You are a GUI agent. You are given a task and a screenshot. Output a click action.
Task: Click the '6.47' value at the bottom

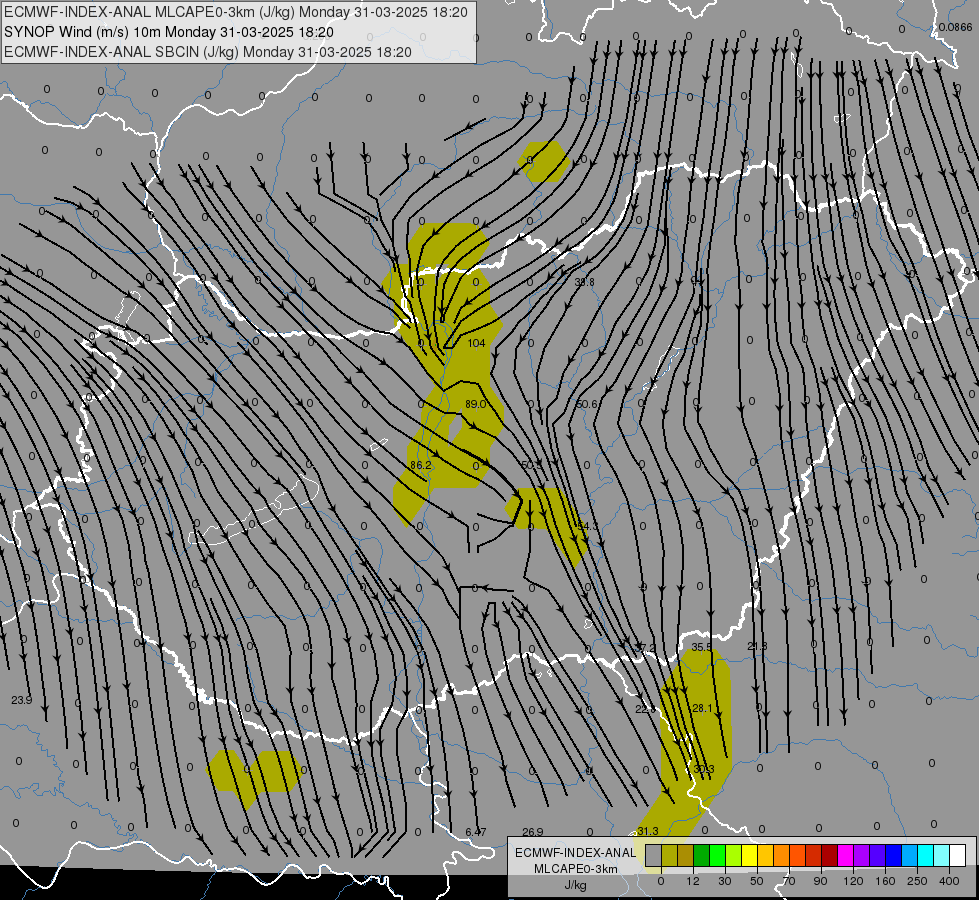(x=475, y=832)
